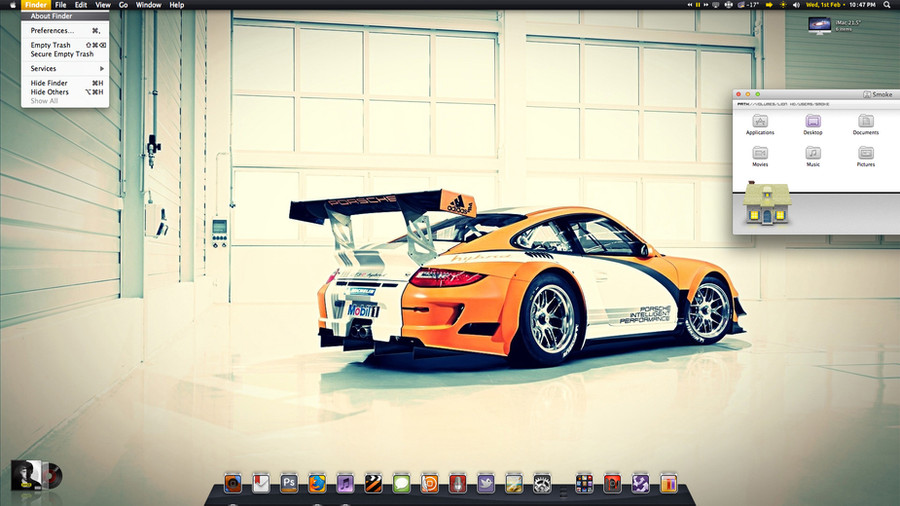Select Hide Others
Screen dimensions: 900x506
pyautogui.click(x=65, y=92)
